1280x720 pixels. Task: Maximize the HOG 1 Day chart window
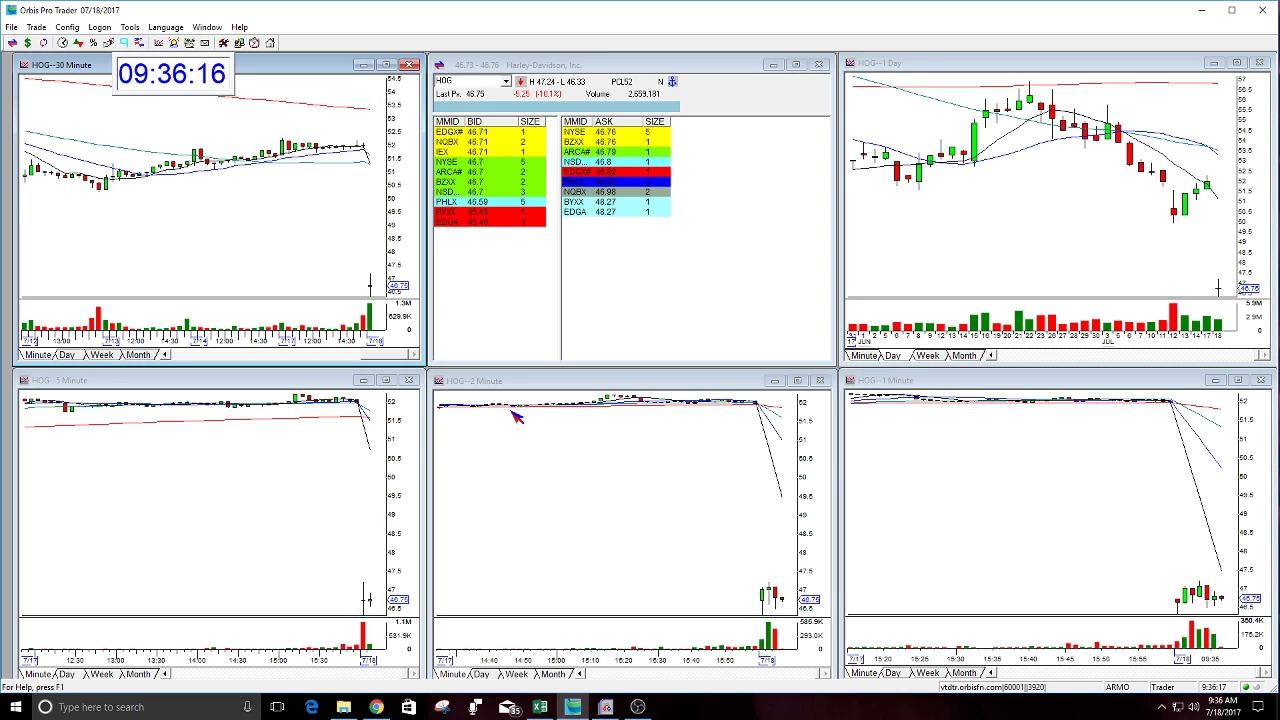tap(1237, 63)
